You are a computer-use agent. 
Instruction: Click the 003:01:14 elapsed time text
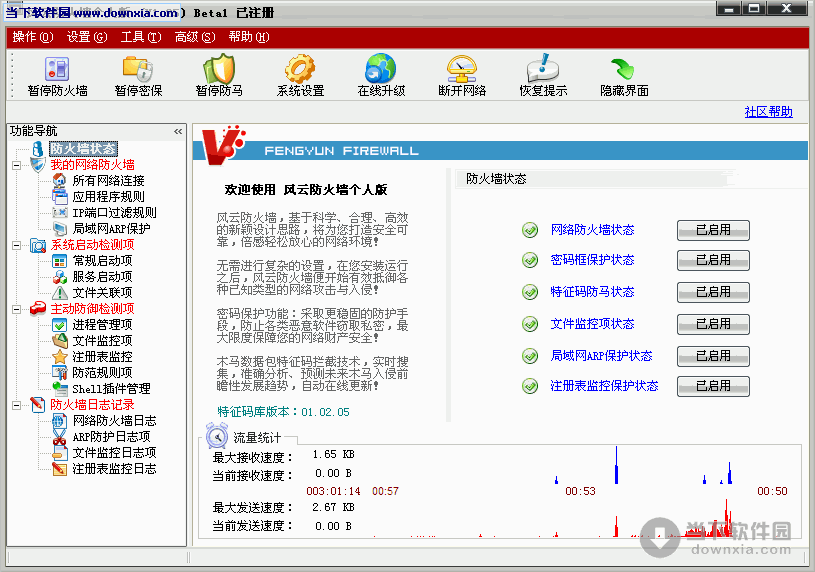[x=333, y=491]
